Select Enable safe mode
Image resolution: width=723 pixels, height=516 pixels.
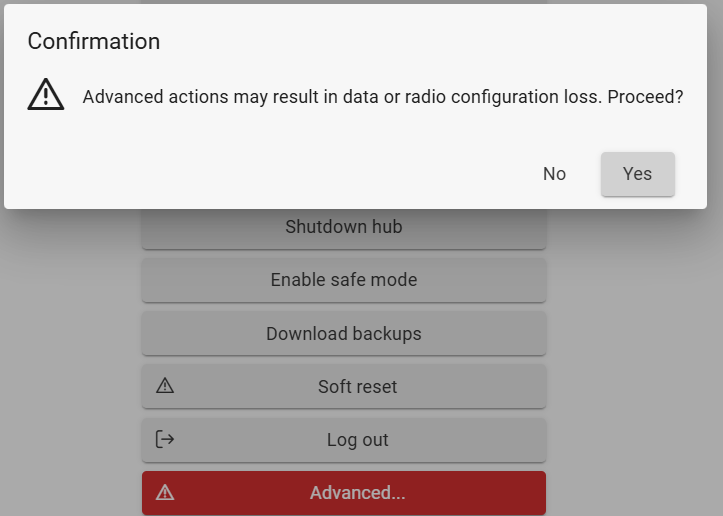(344, 280)
